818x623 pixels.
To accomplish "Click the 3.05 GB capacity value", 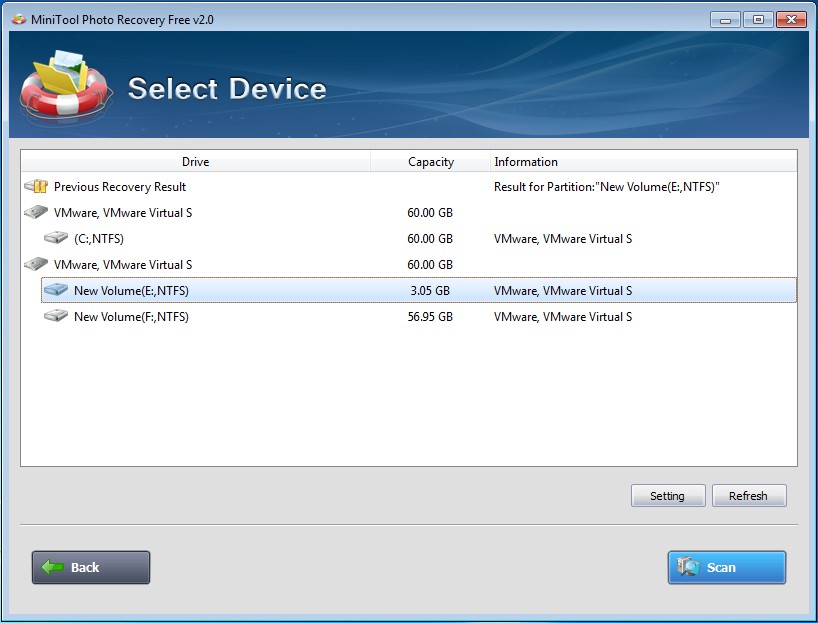I will 430,291.
